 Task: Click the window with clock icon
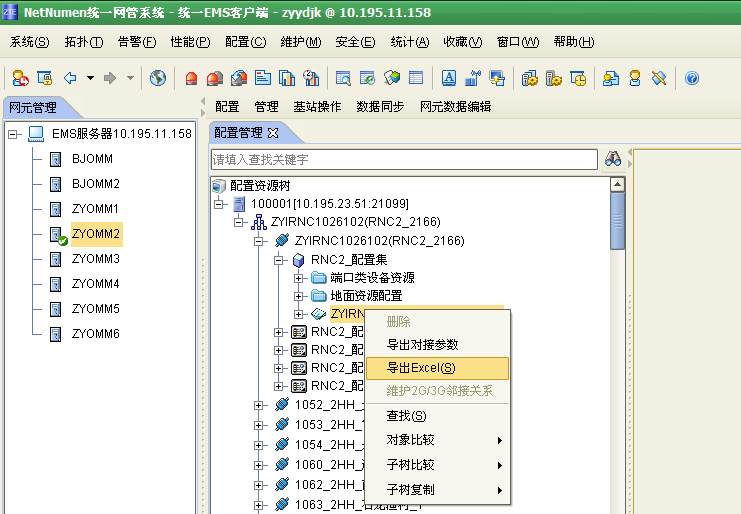578,78
